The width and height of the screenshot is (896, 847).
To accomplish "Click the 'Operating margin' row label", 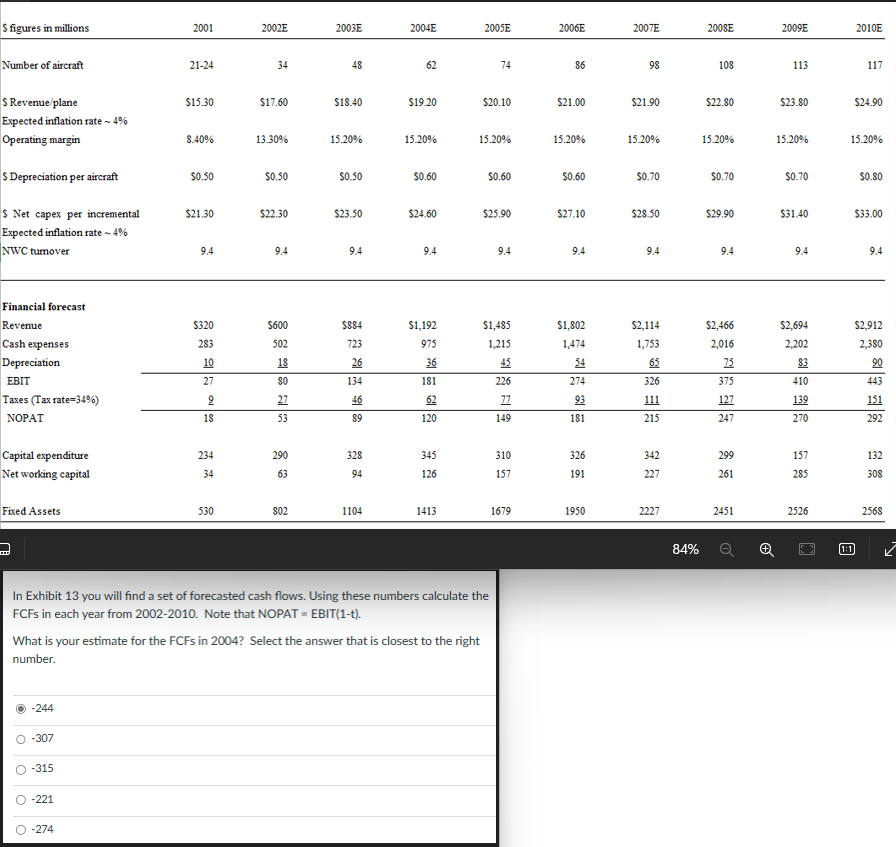I will [41, 139].
